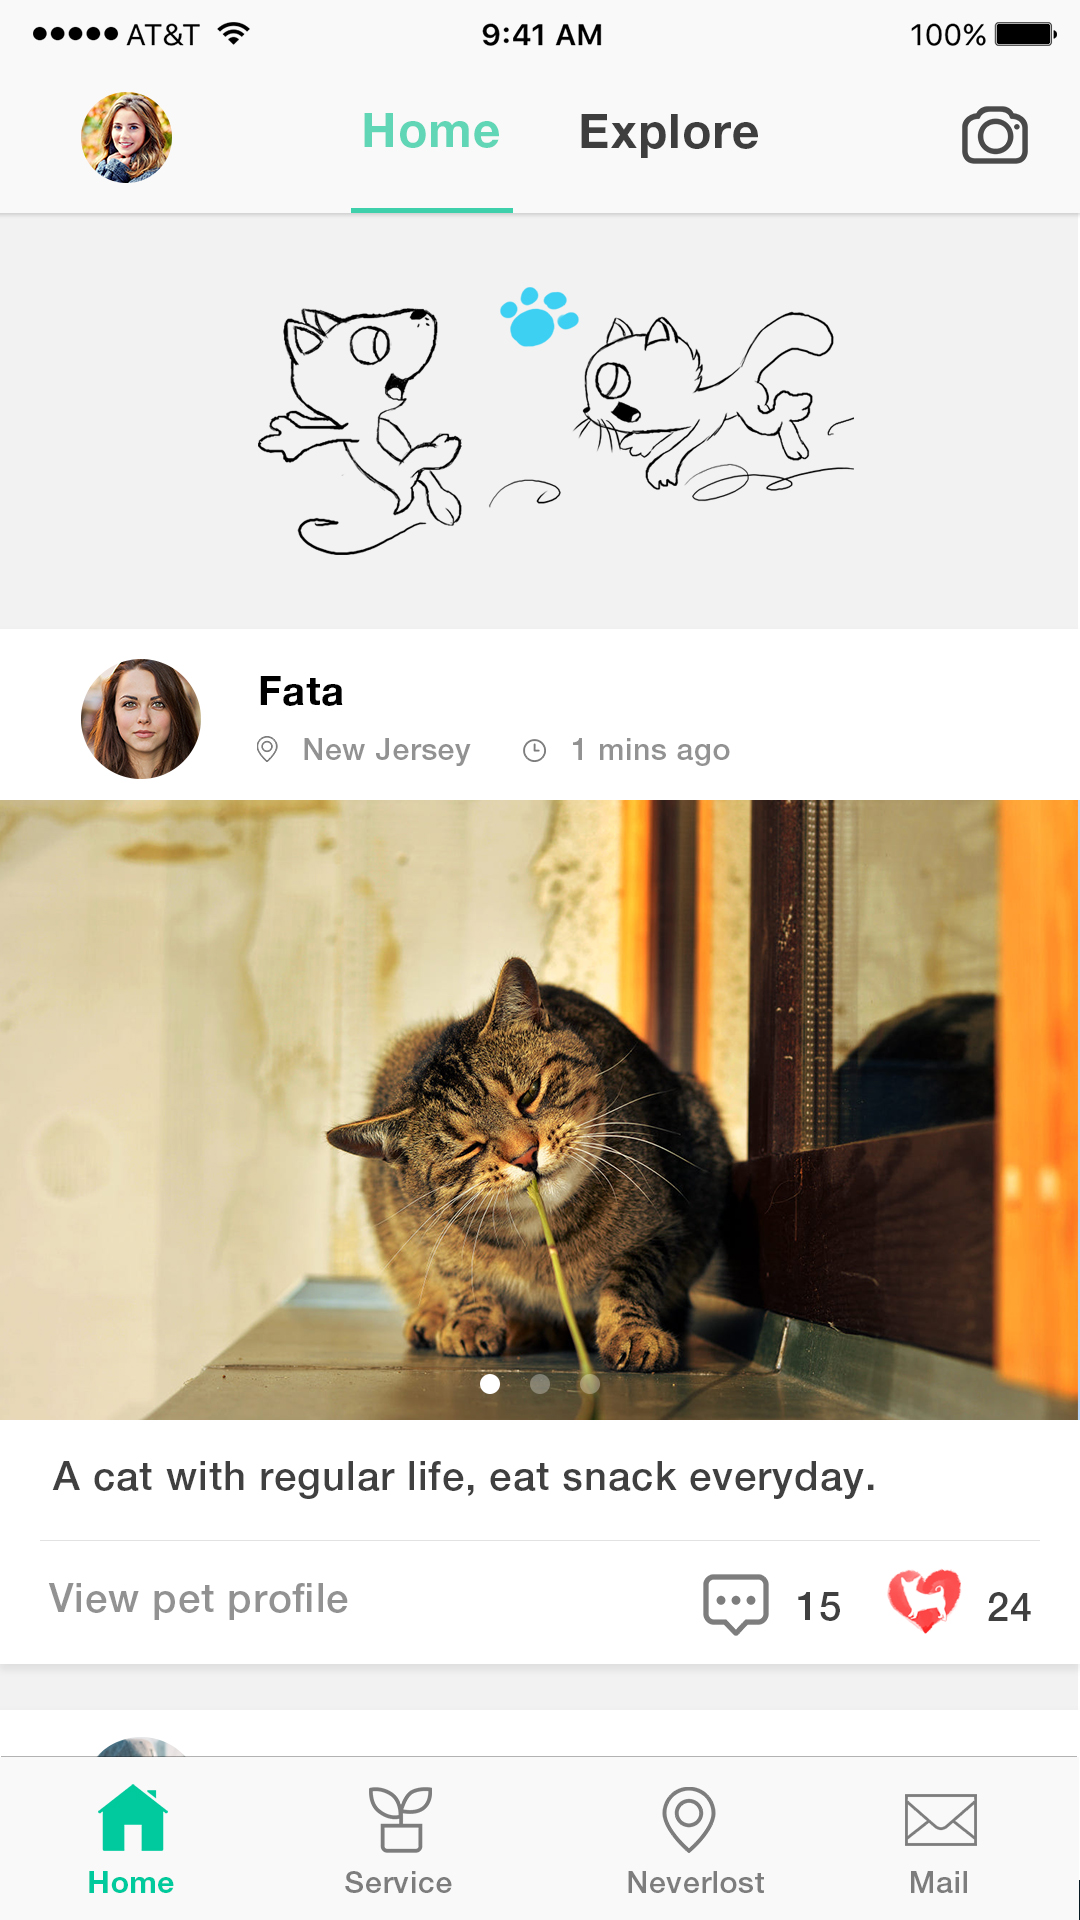Like the post with heart icon
Viewport: 1080px width, 1920px height.
coord(924,1600)
